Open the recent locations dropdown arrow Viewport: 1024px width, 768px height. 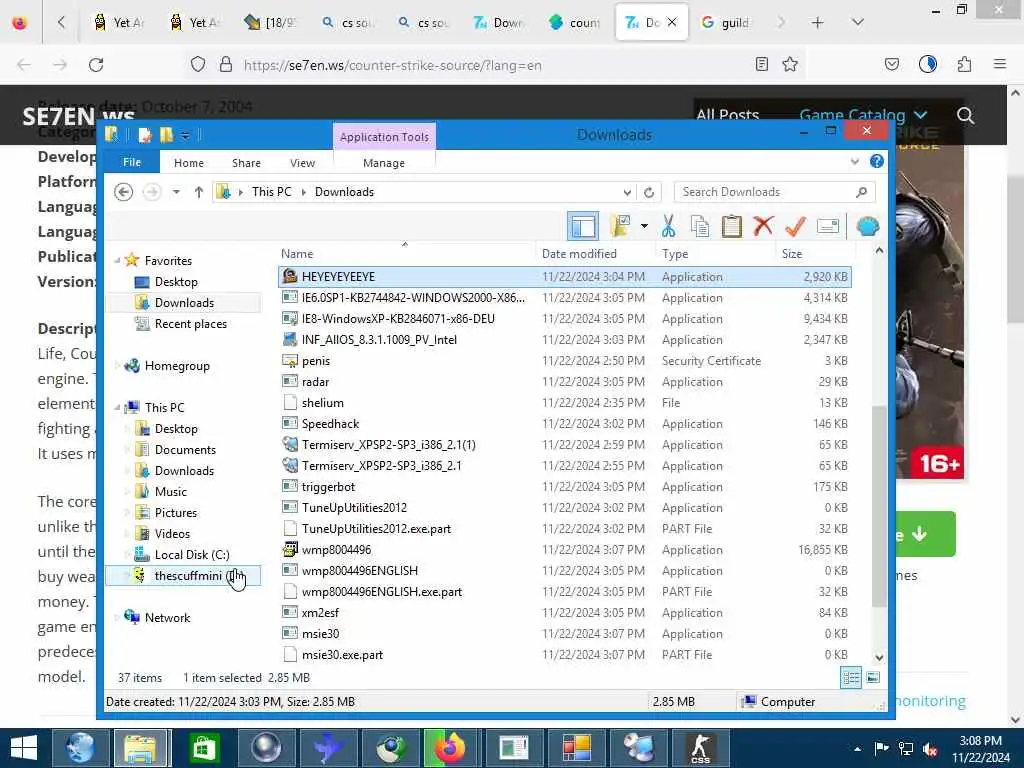(x=176, y=192)
